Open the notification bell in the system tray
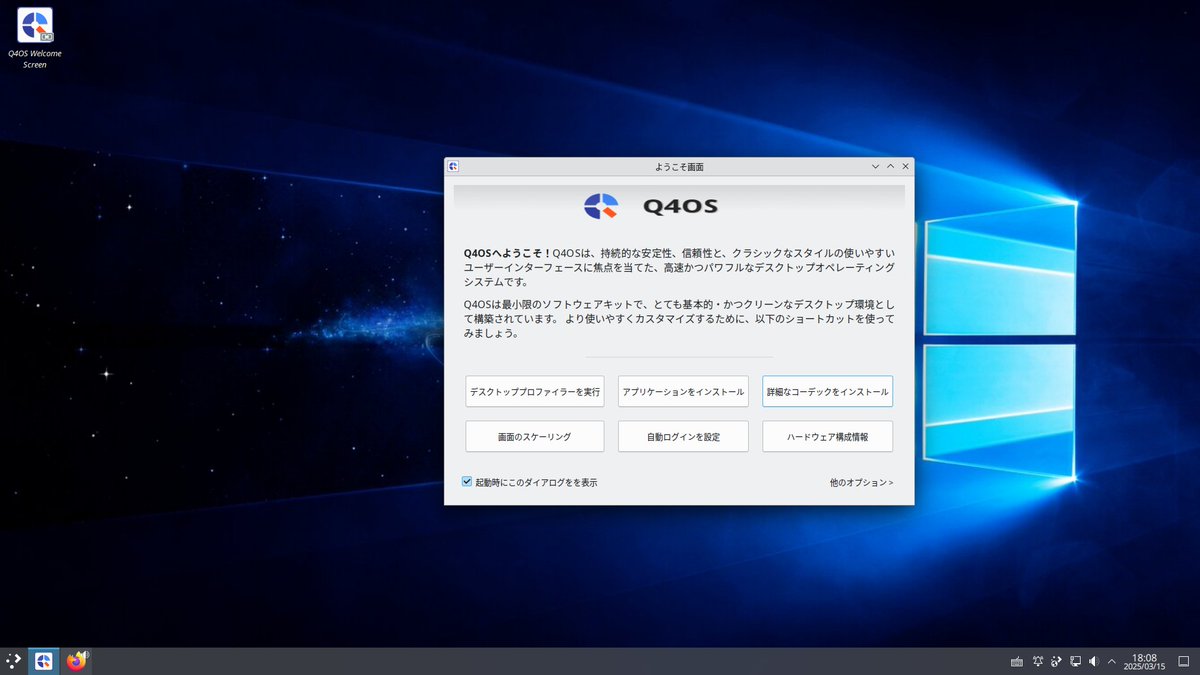Viewport: 1200px width, 675px height. [x=1038, y=661]
